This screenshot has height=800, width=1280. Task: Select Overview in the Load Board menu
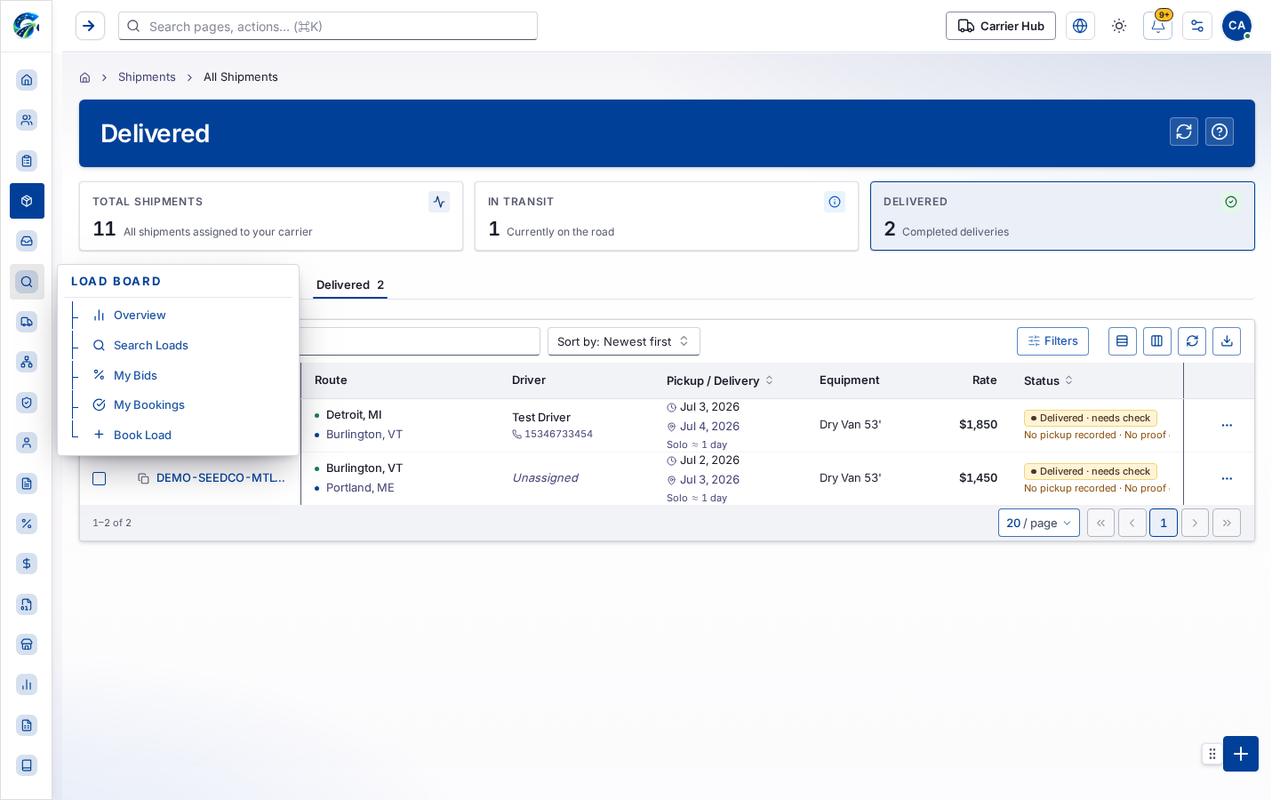click(x=140, y=315)
